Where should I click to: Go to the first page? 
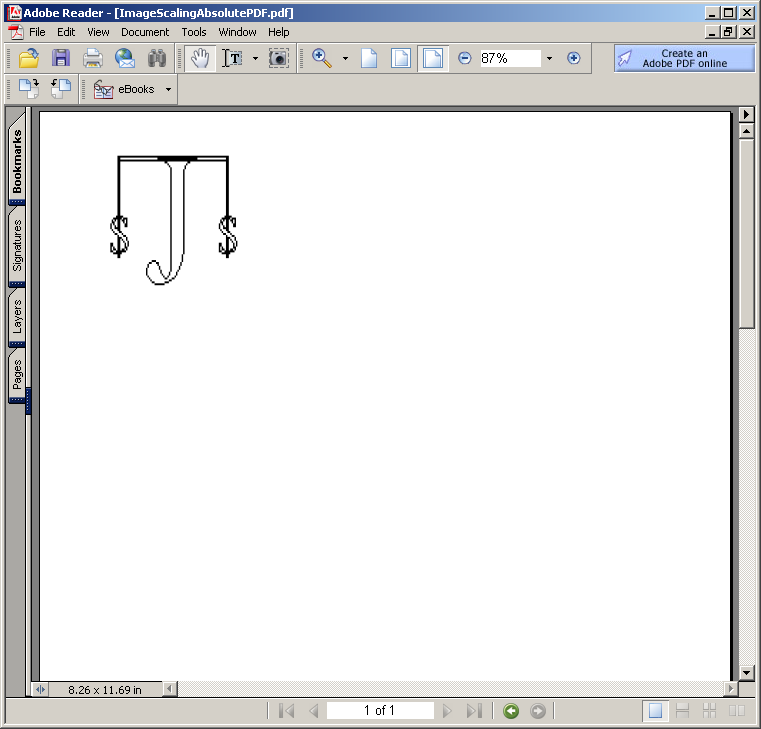click(x=287, y=711)
